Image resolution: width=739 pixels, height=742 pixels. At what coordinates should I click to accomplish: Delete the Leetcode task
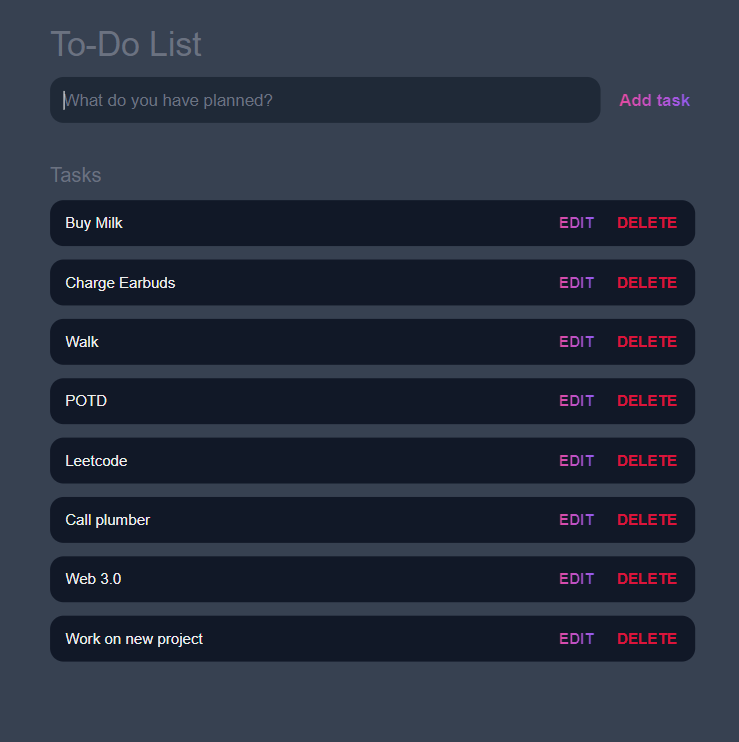click(647, 460)
